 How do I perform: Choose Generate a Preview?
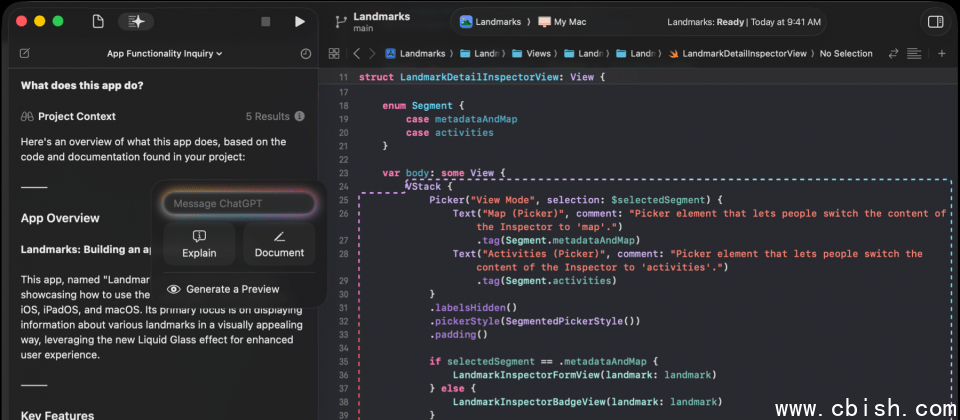tap(223, 289)
